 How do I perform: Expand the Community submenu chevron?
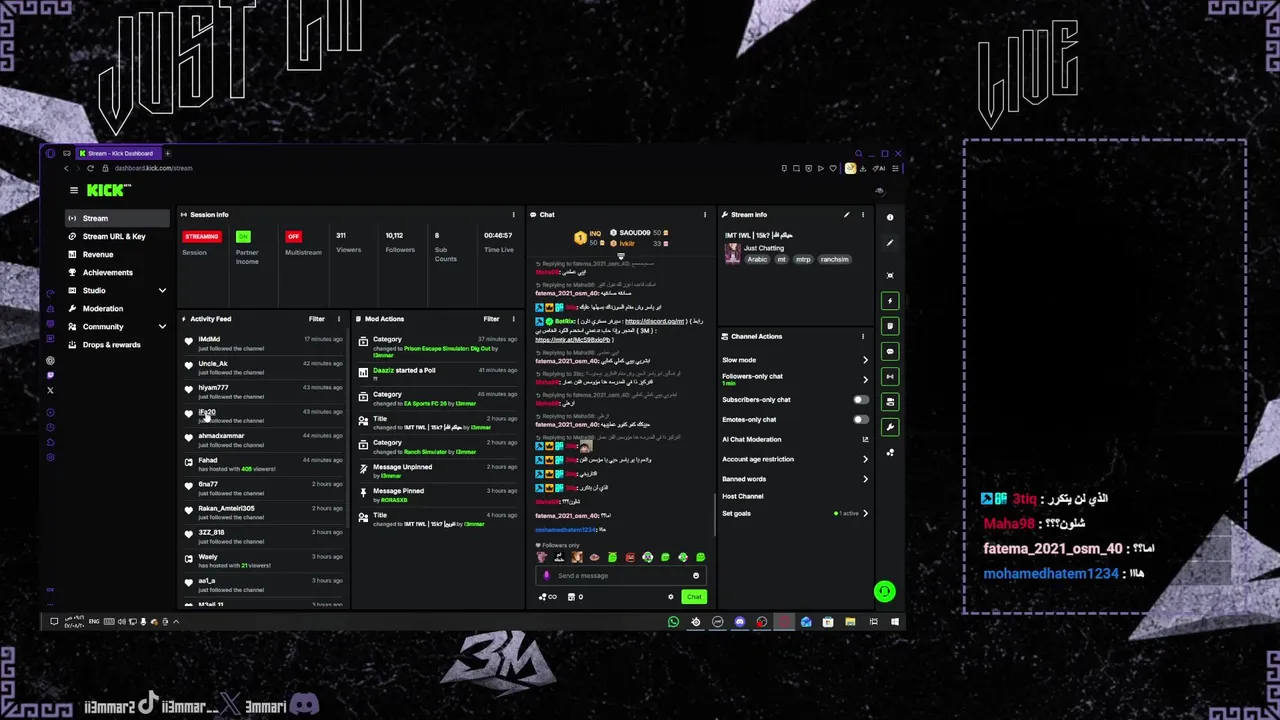point(162,326)
